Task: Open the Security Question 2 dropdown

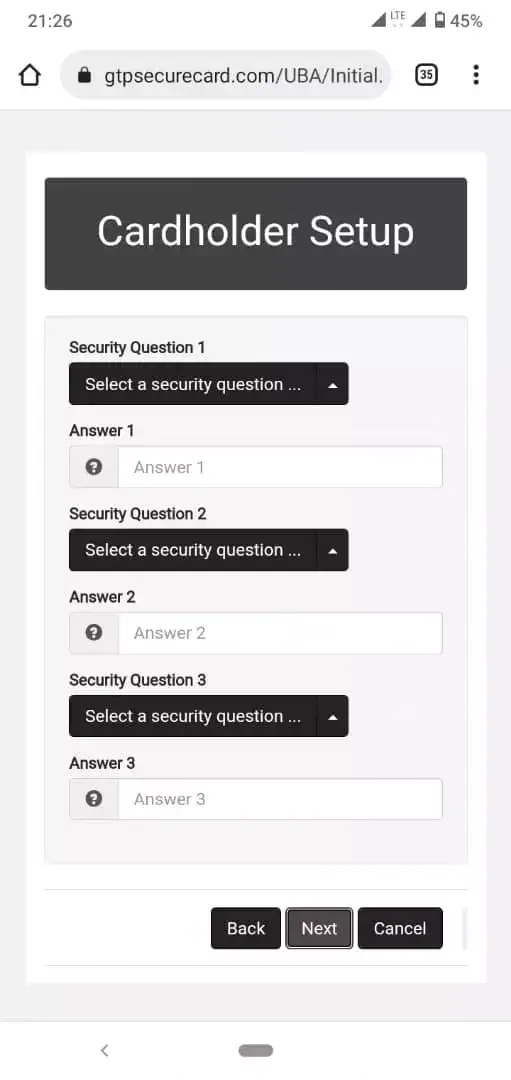Action: tap(209, 550)
